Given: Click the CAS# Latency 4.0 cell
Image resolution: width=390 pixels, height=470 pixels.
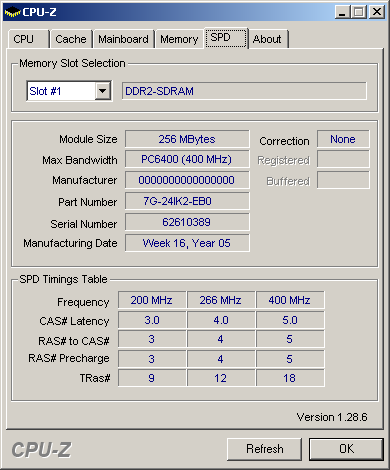Looking at the screenshot, I should click(221, 320).
